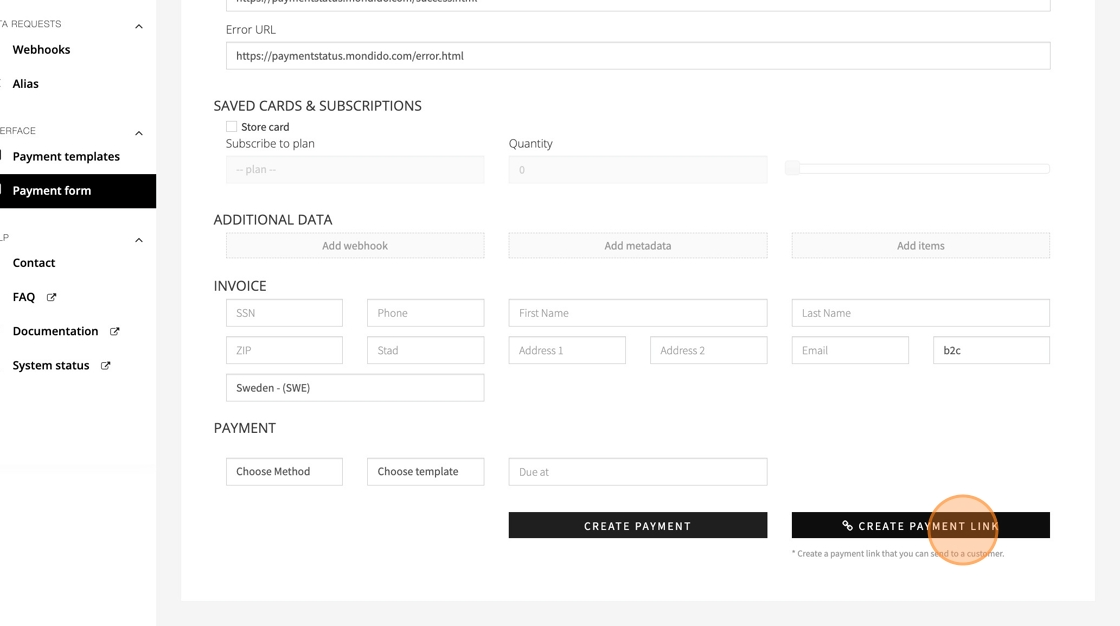Go to Payment templates page
The image size is (1120, 626).
tap(66, 157)
